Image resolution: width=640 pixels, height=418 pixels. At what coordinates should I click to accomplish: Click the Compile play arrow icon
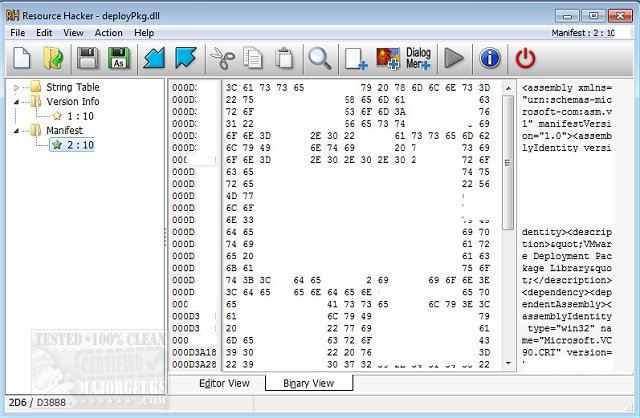coord(453,58)
